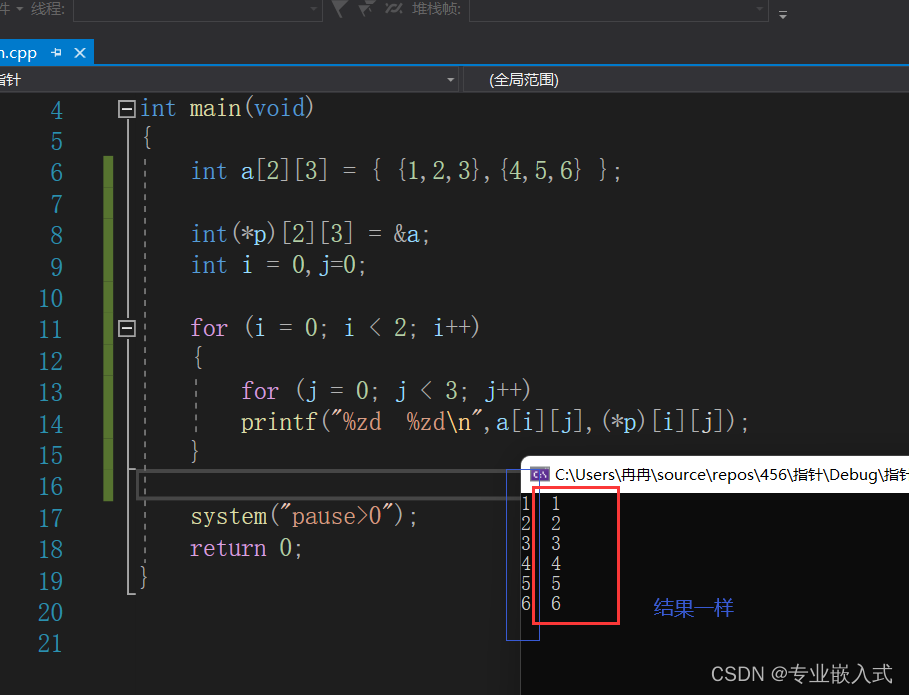Screen dimensions: 909x695
Task: Click the console window title path
Action: [732, 475]
